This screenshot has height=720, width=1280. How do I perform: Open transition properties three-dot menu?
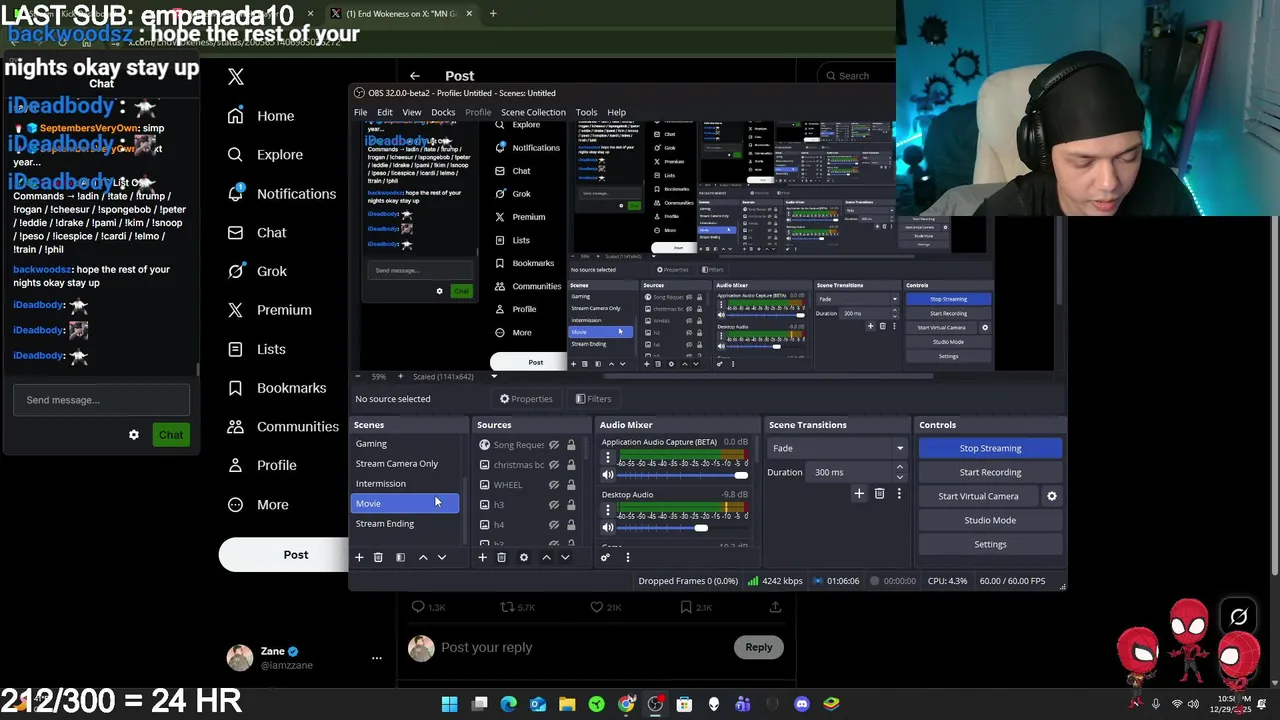click(x=899, y=493)
